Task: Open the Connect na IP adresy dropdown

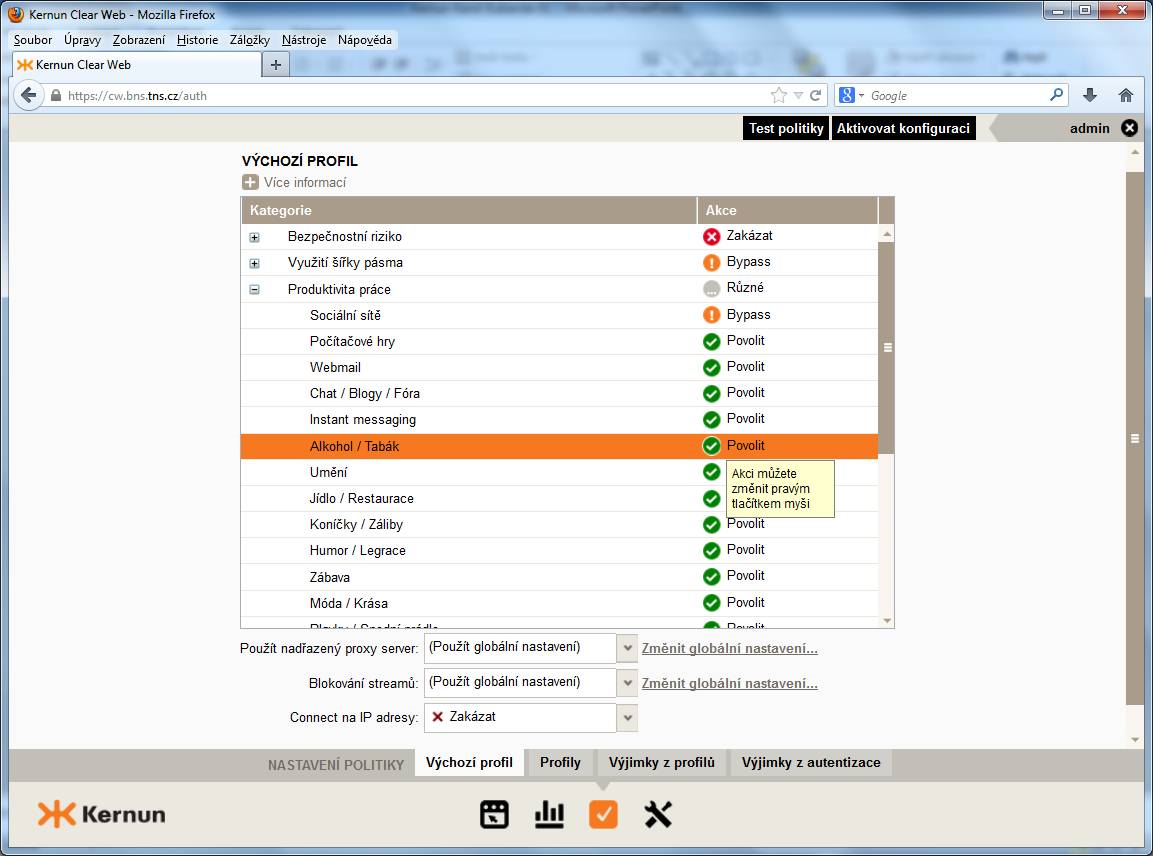Action: click(x=627, y=717)
